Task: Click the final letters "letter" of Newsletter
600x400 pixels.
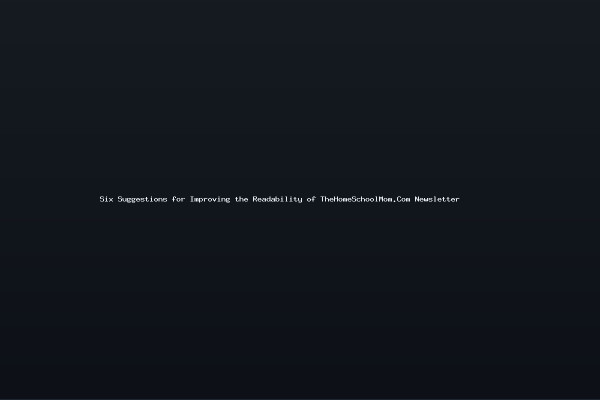Action: tap(446, 199)
